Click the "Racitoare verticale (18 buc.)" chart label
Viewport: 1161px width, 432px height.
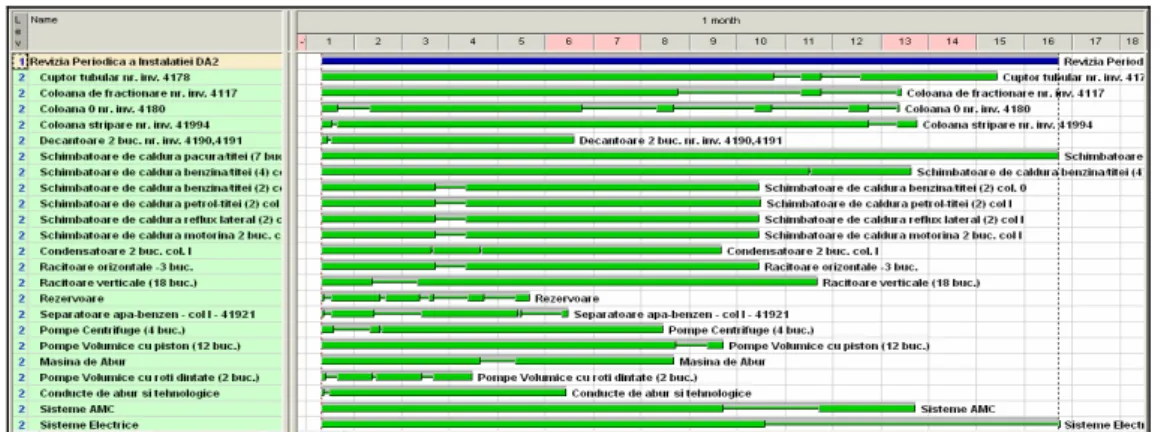coord(901,282)
